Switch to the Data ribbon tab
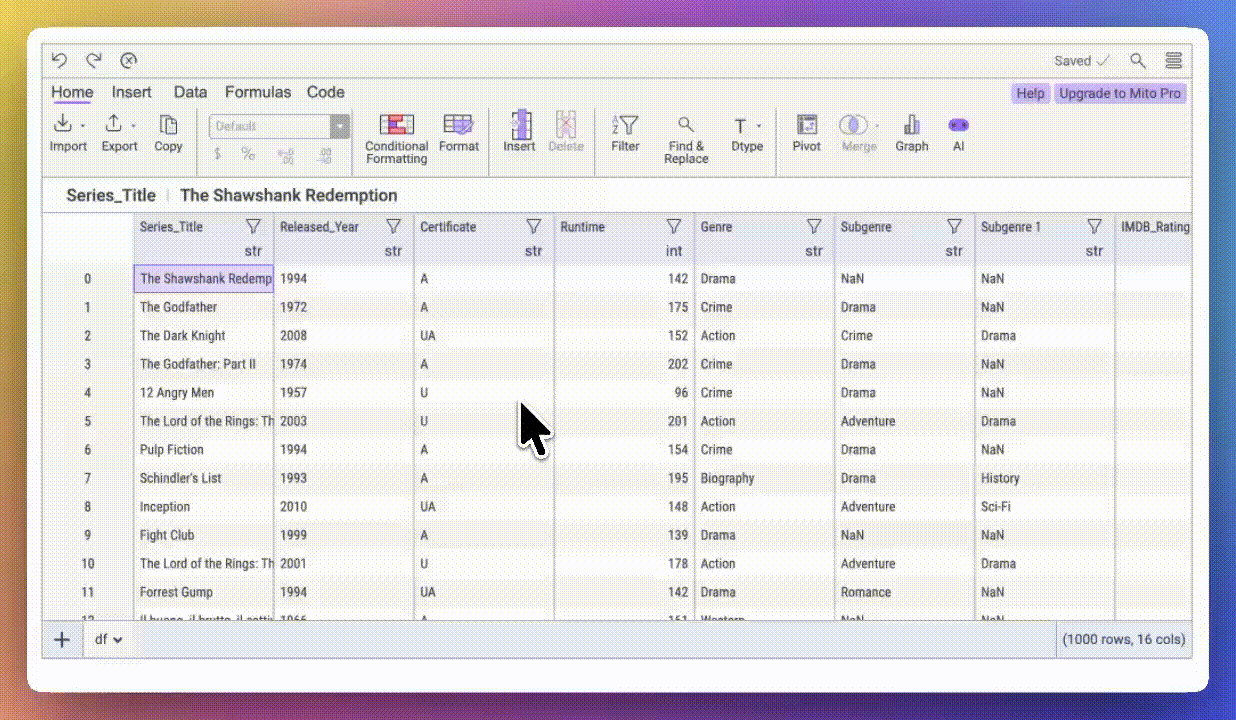Image resolution: width=1236 pixels, height=720 pixels. 190,92
